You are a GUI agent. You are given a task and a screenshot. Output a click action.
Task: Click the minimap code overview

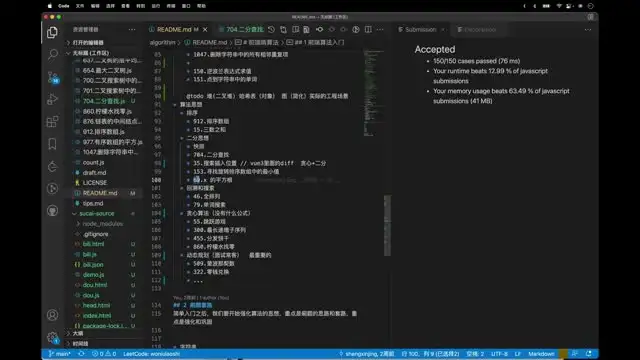tap(373, 93)
